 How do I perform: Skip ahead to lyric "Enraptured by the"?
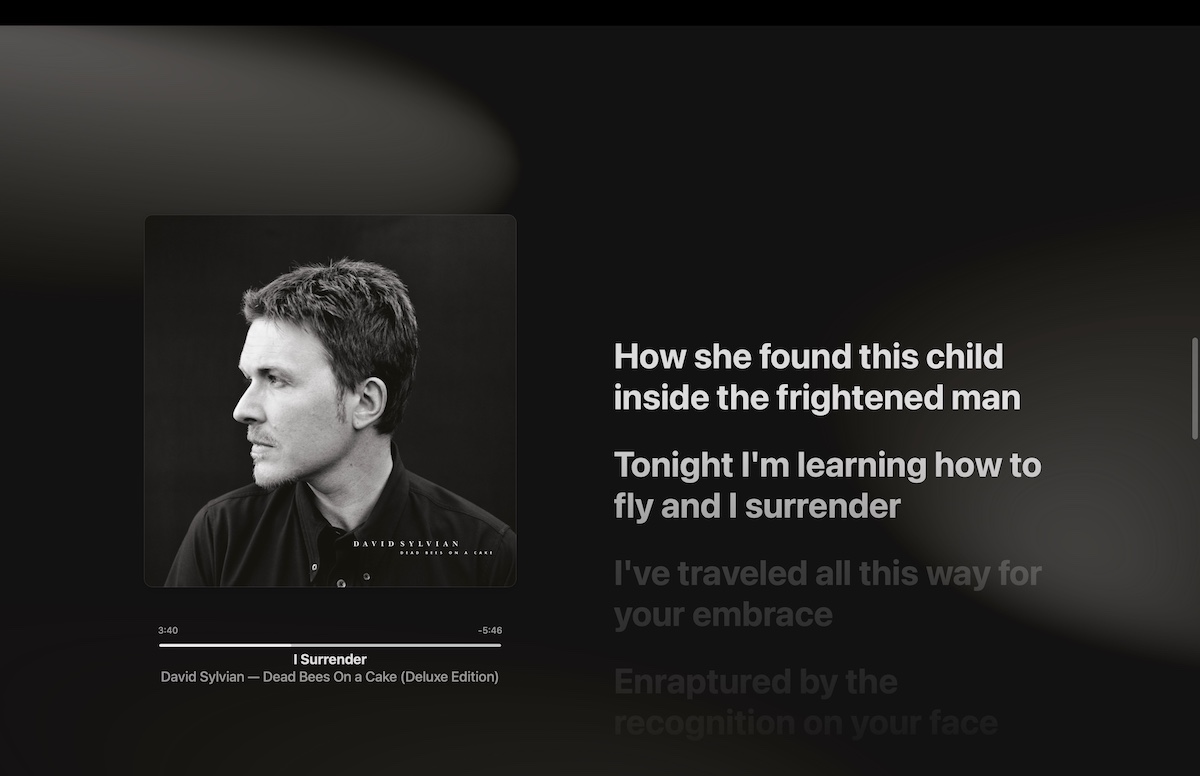pos(755,682)
